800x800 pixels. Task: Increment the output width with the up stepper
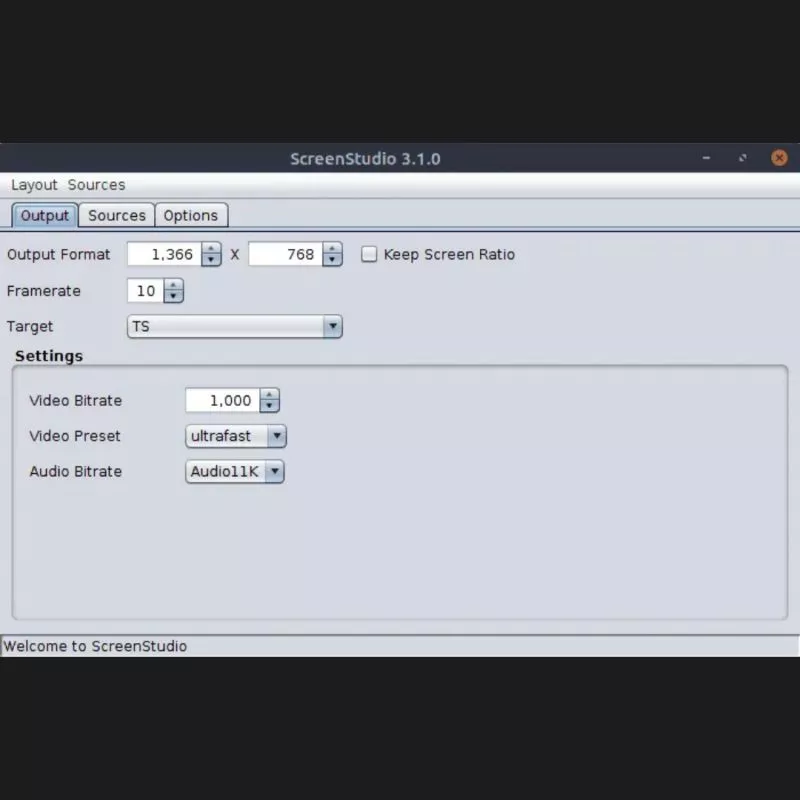(x=211, y=249)
